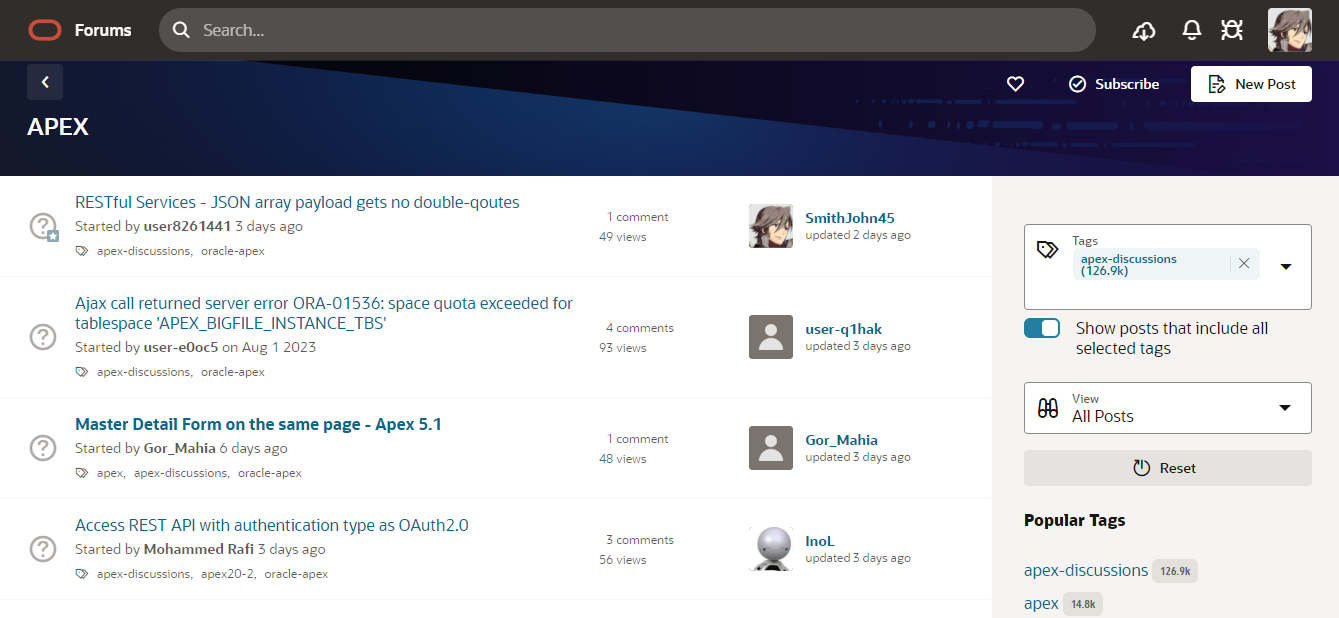Image resolution: width=1339 pixels, height=618 pixels.
Task: Toggle show posts with all selected tags
Action: 1042,328
